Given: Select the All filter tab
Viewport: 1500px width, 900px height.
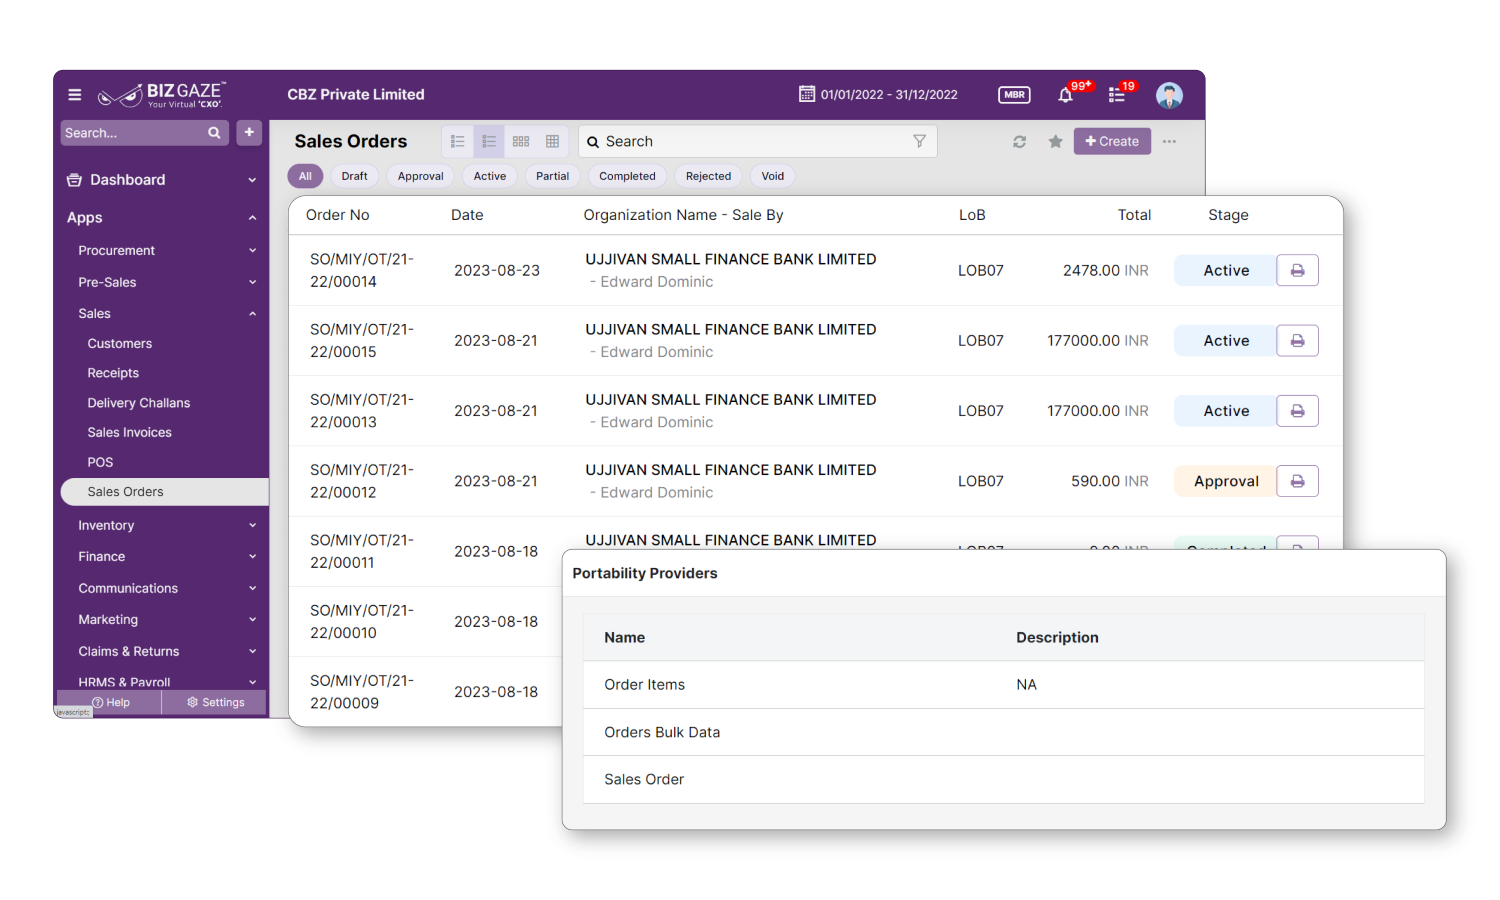Looking at the screenshot, I should 305,176.
